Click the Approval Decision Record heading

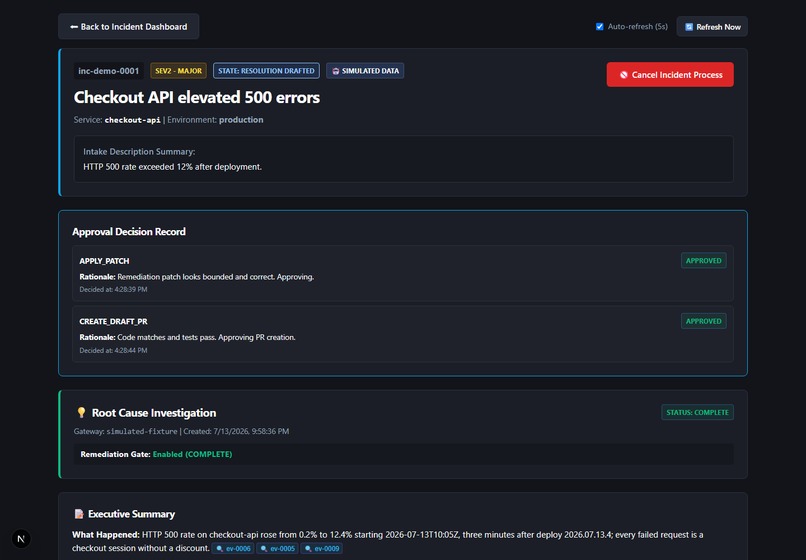pyautogui.click(x=129, y=232)
